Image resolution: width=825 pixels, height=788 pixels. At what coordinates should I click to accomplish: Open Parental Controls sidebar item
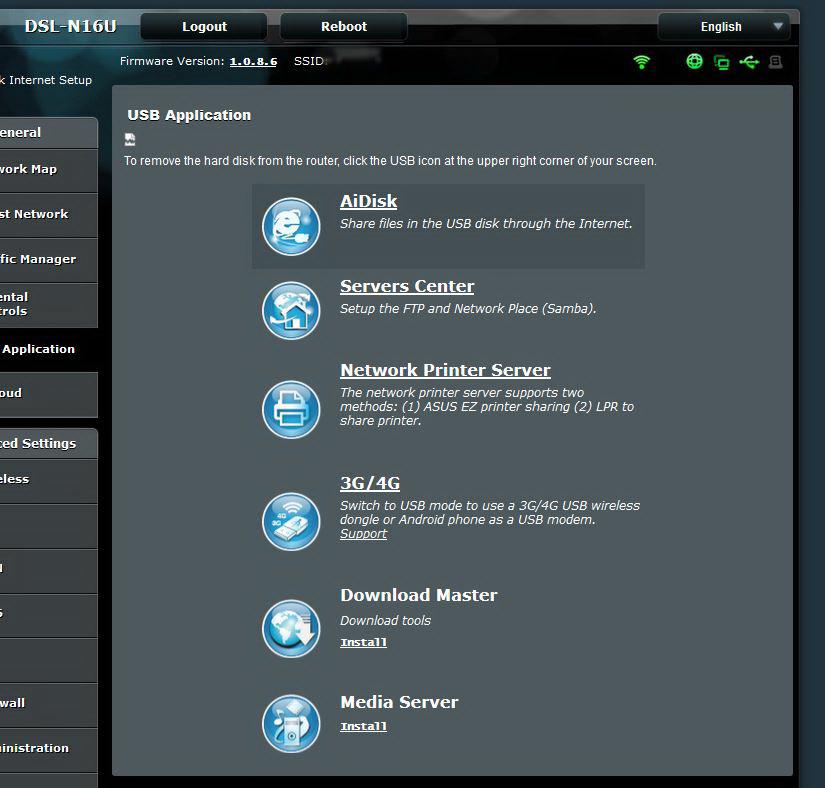click(x=48, y=305)
